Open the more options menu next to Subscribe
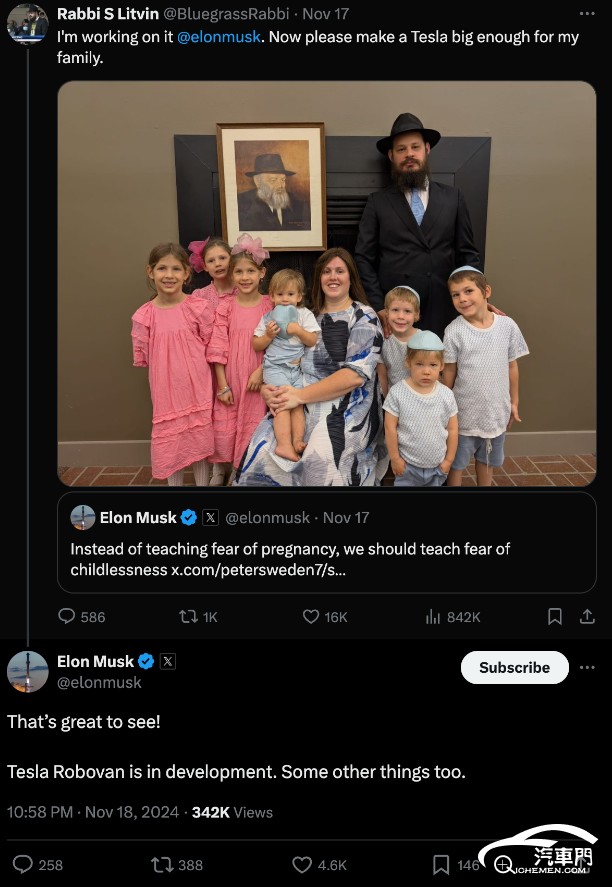The width and height of the screenshot is (612, 887). point(587,668)
